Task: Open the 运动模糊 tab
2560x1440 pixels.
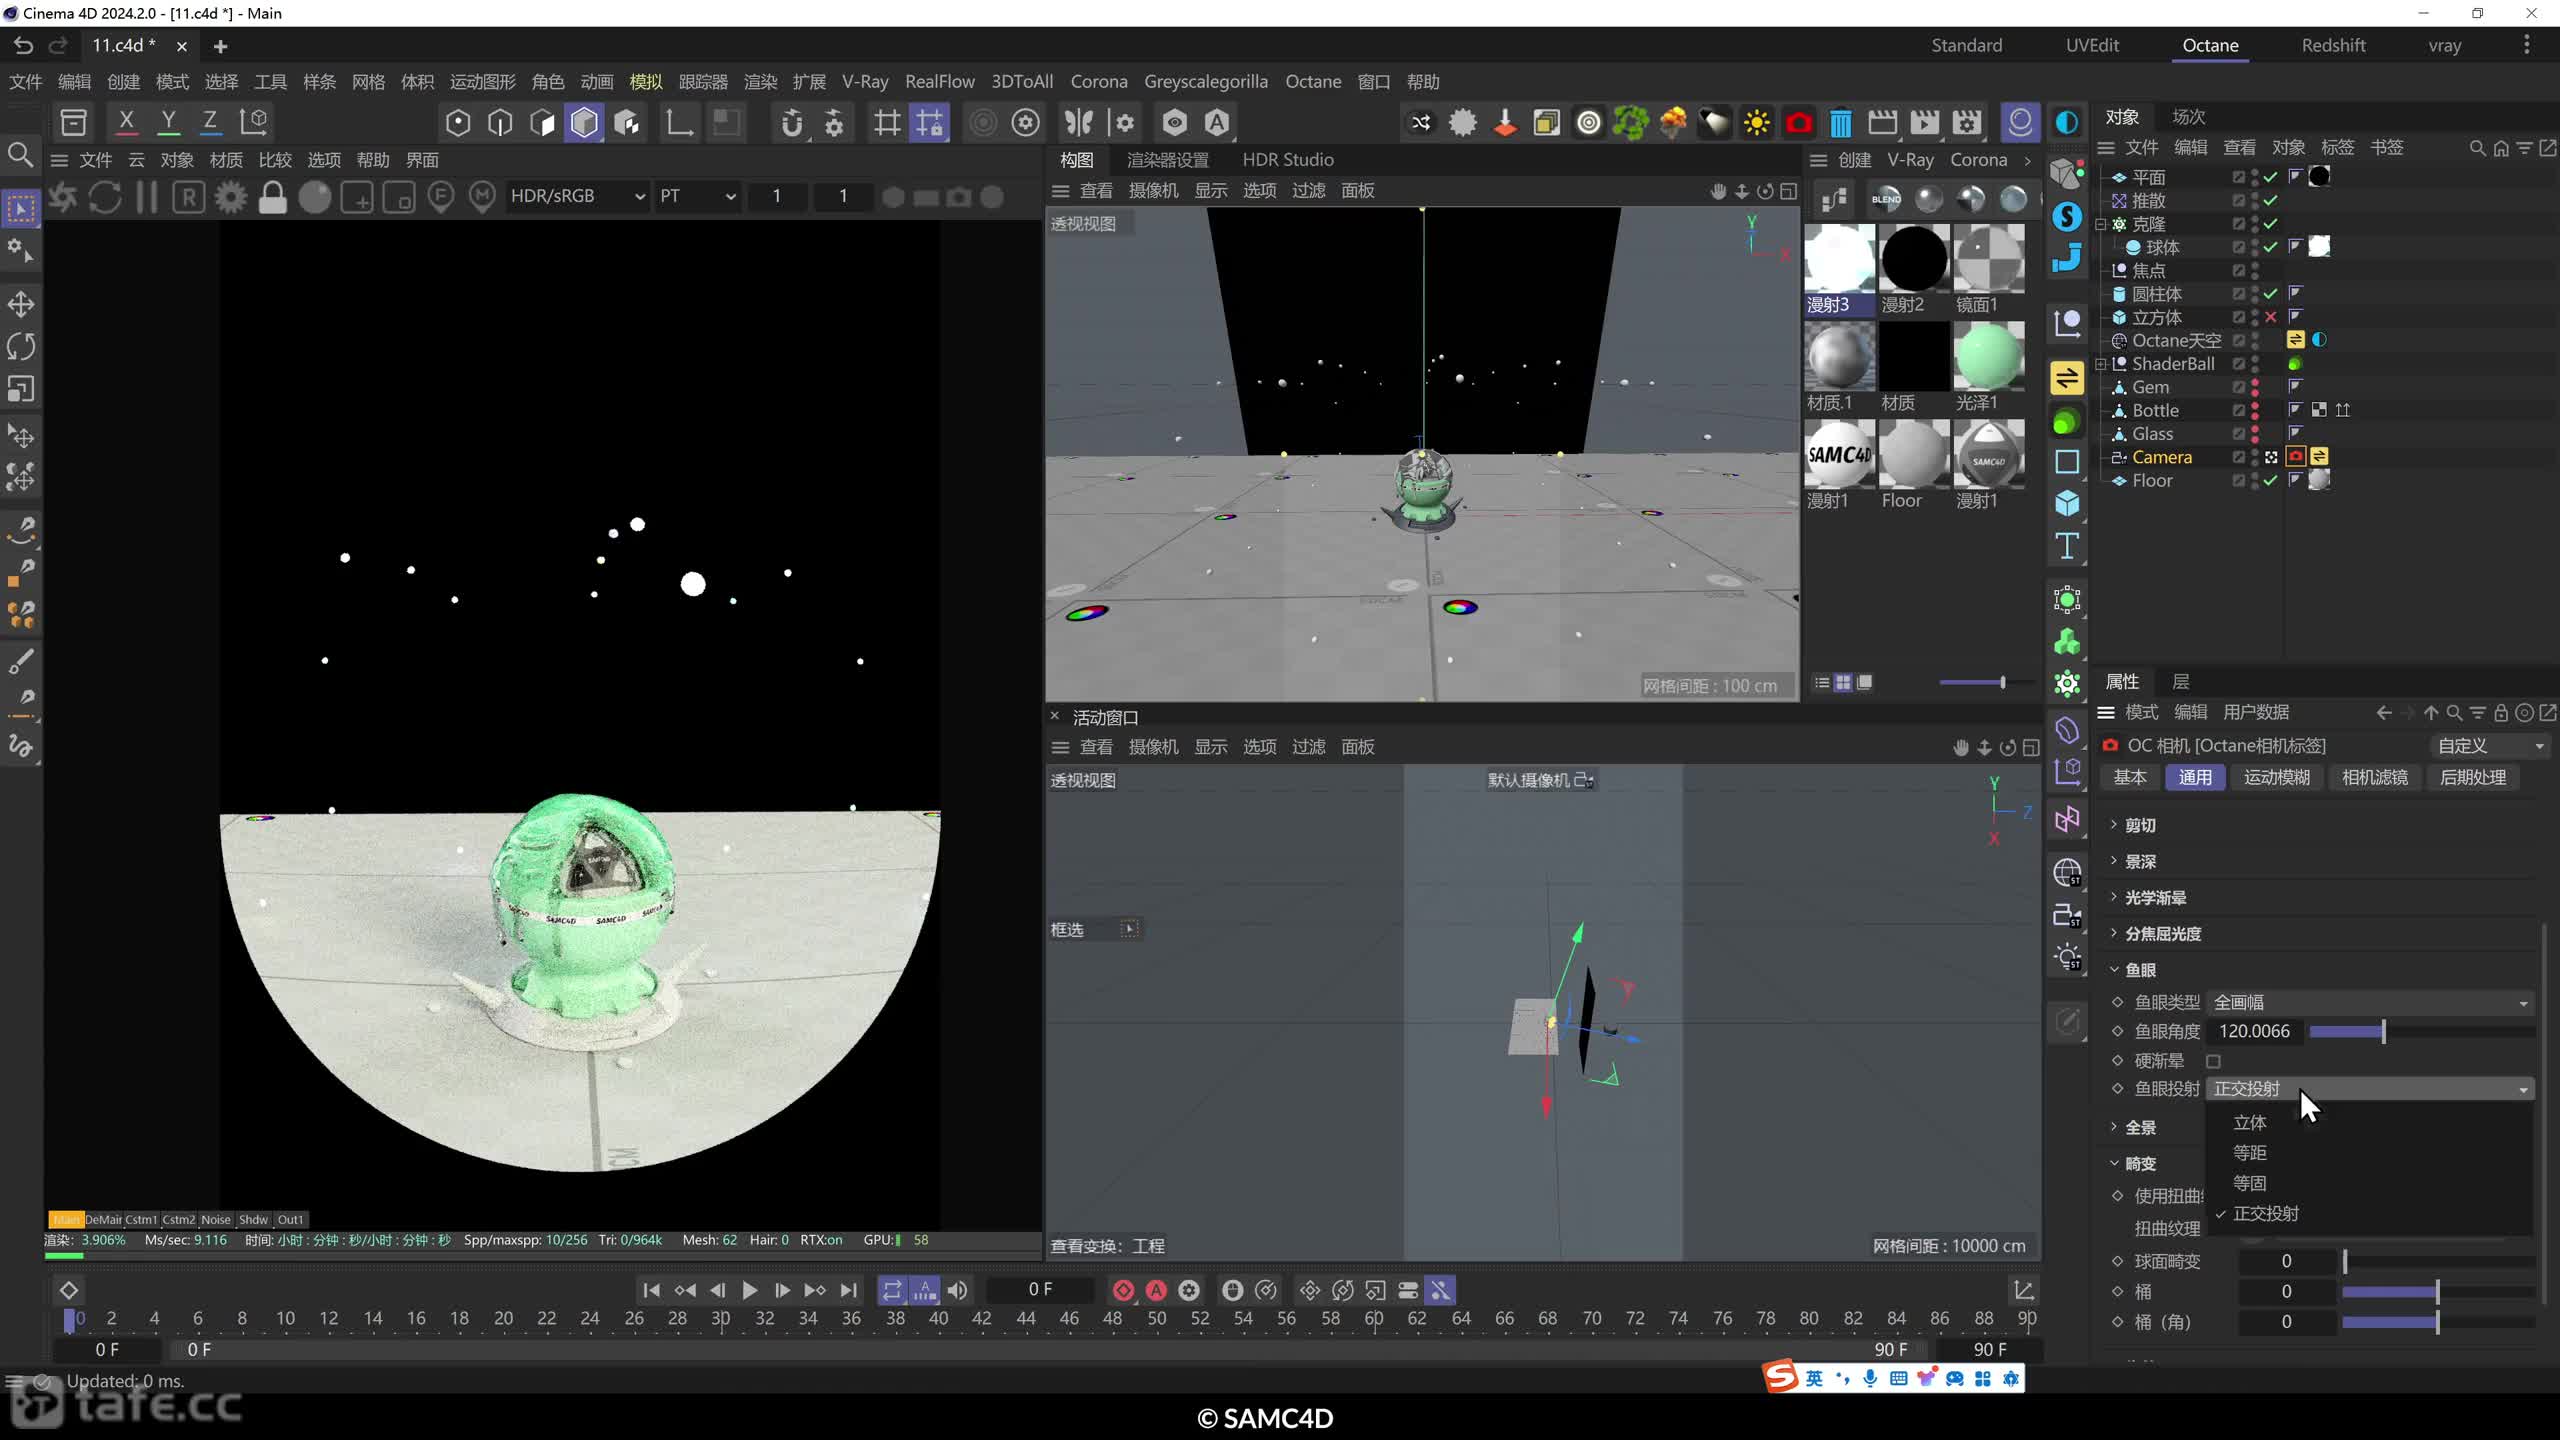Action: 2277,777
